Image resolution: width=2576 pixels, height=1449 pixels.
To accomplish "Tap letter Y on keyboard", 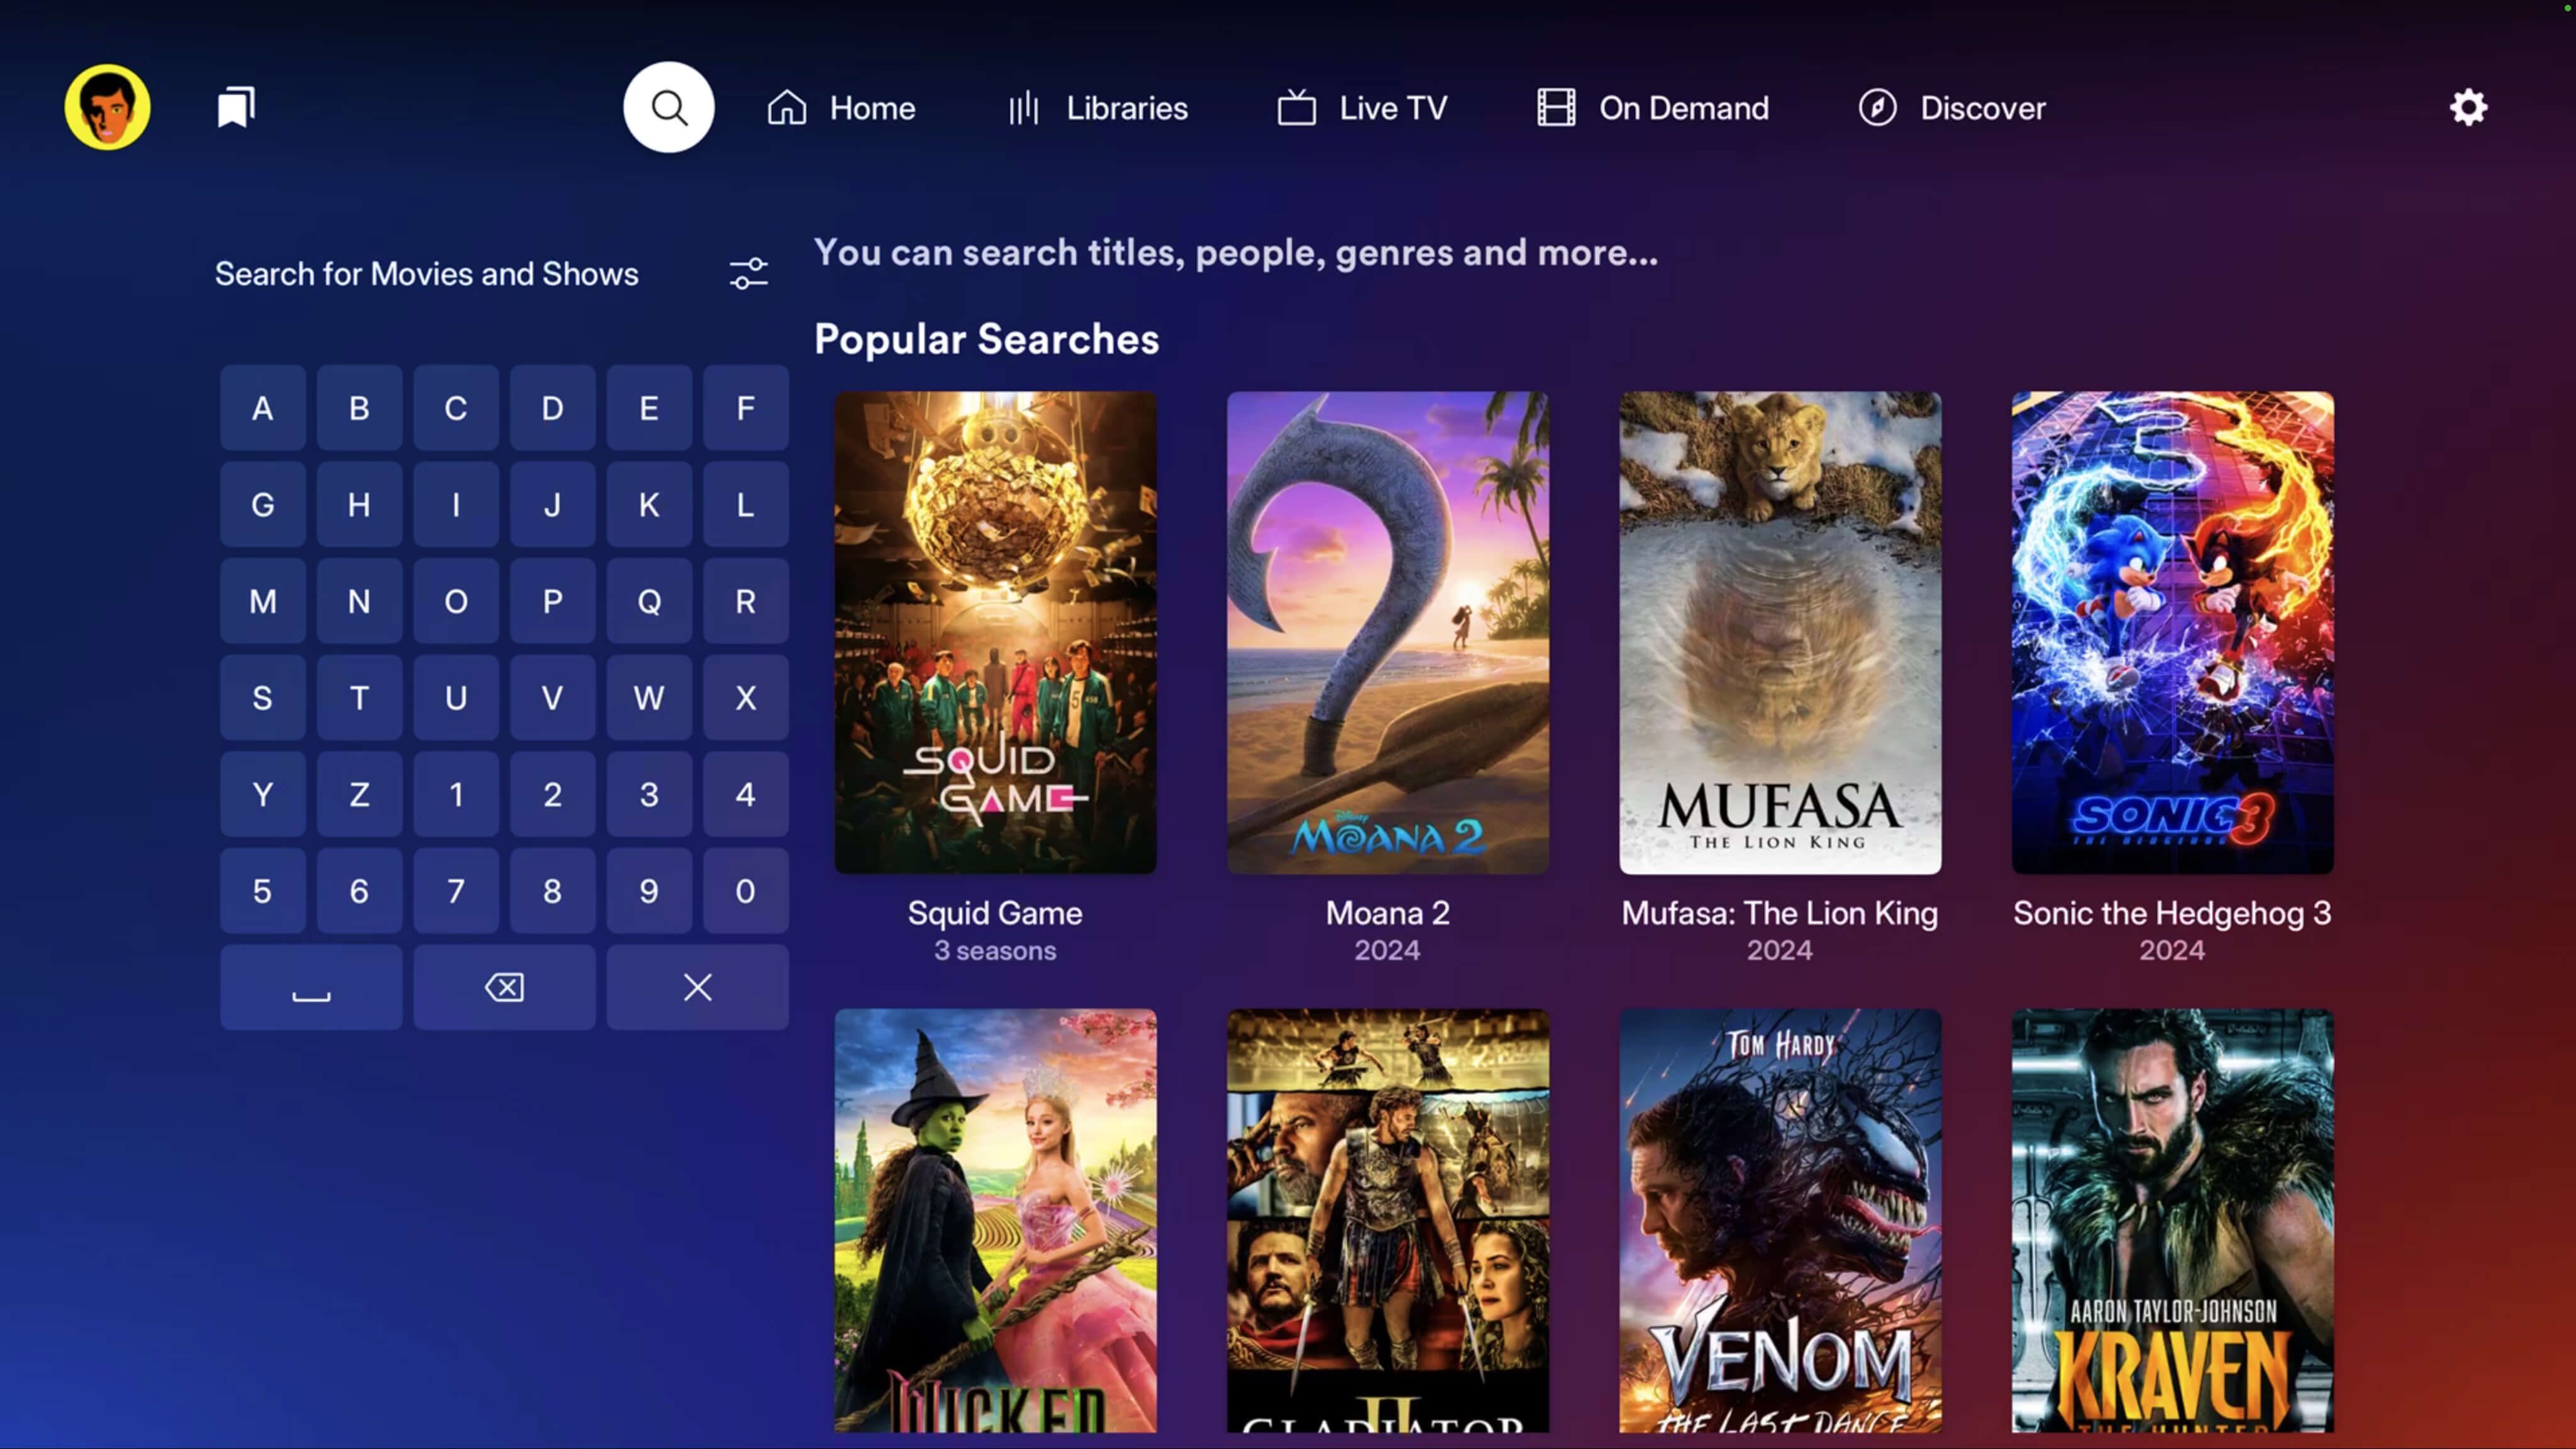I will point(262,794).
